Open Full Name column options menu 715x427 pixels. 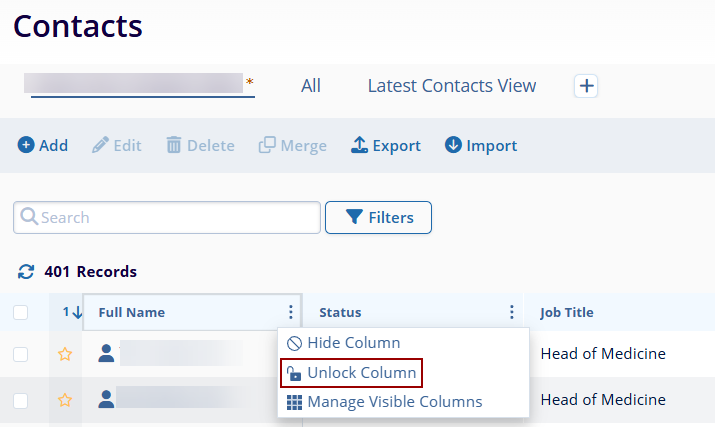[291, 312]
